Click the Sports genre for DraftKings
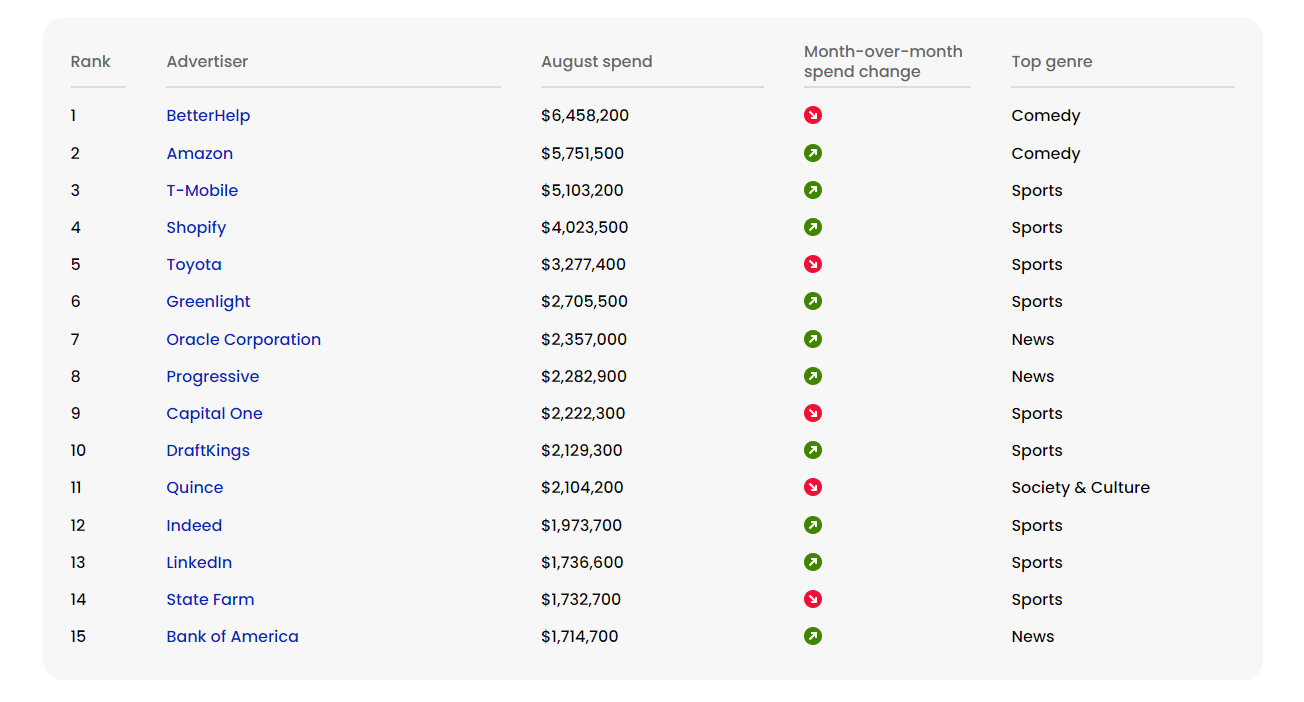1304x702 pixels. point(1037,451)
